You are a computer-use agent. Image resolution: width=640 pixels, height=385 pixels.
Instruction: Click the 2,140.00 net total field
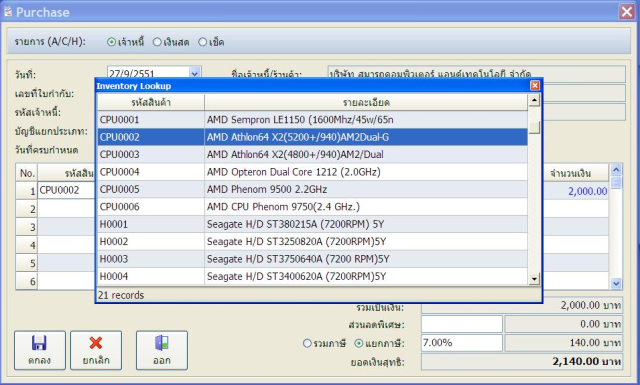point(522,362)
